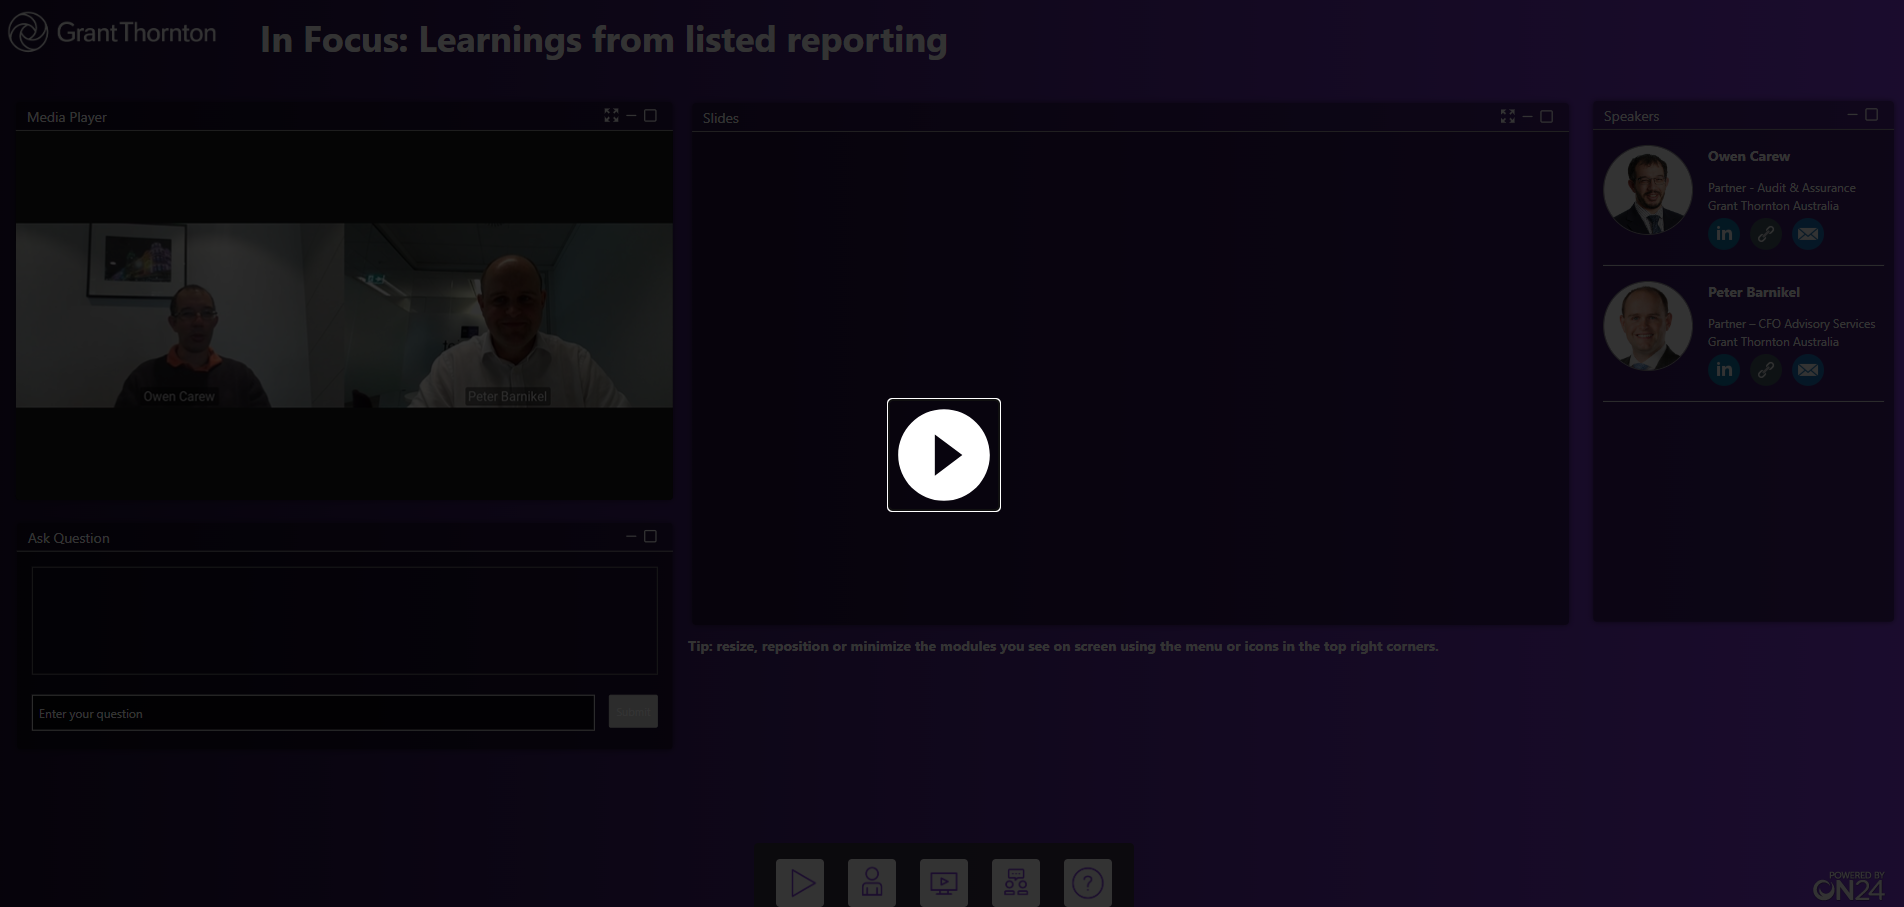Toggle Media Player module from bottom dock

coord(800,882)
